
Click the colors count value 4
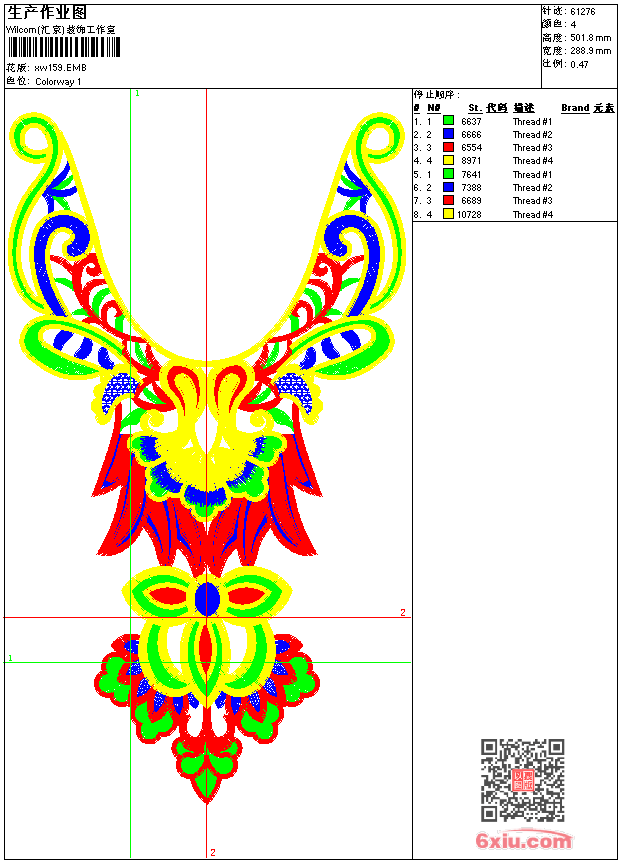[573, 25]
